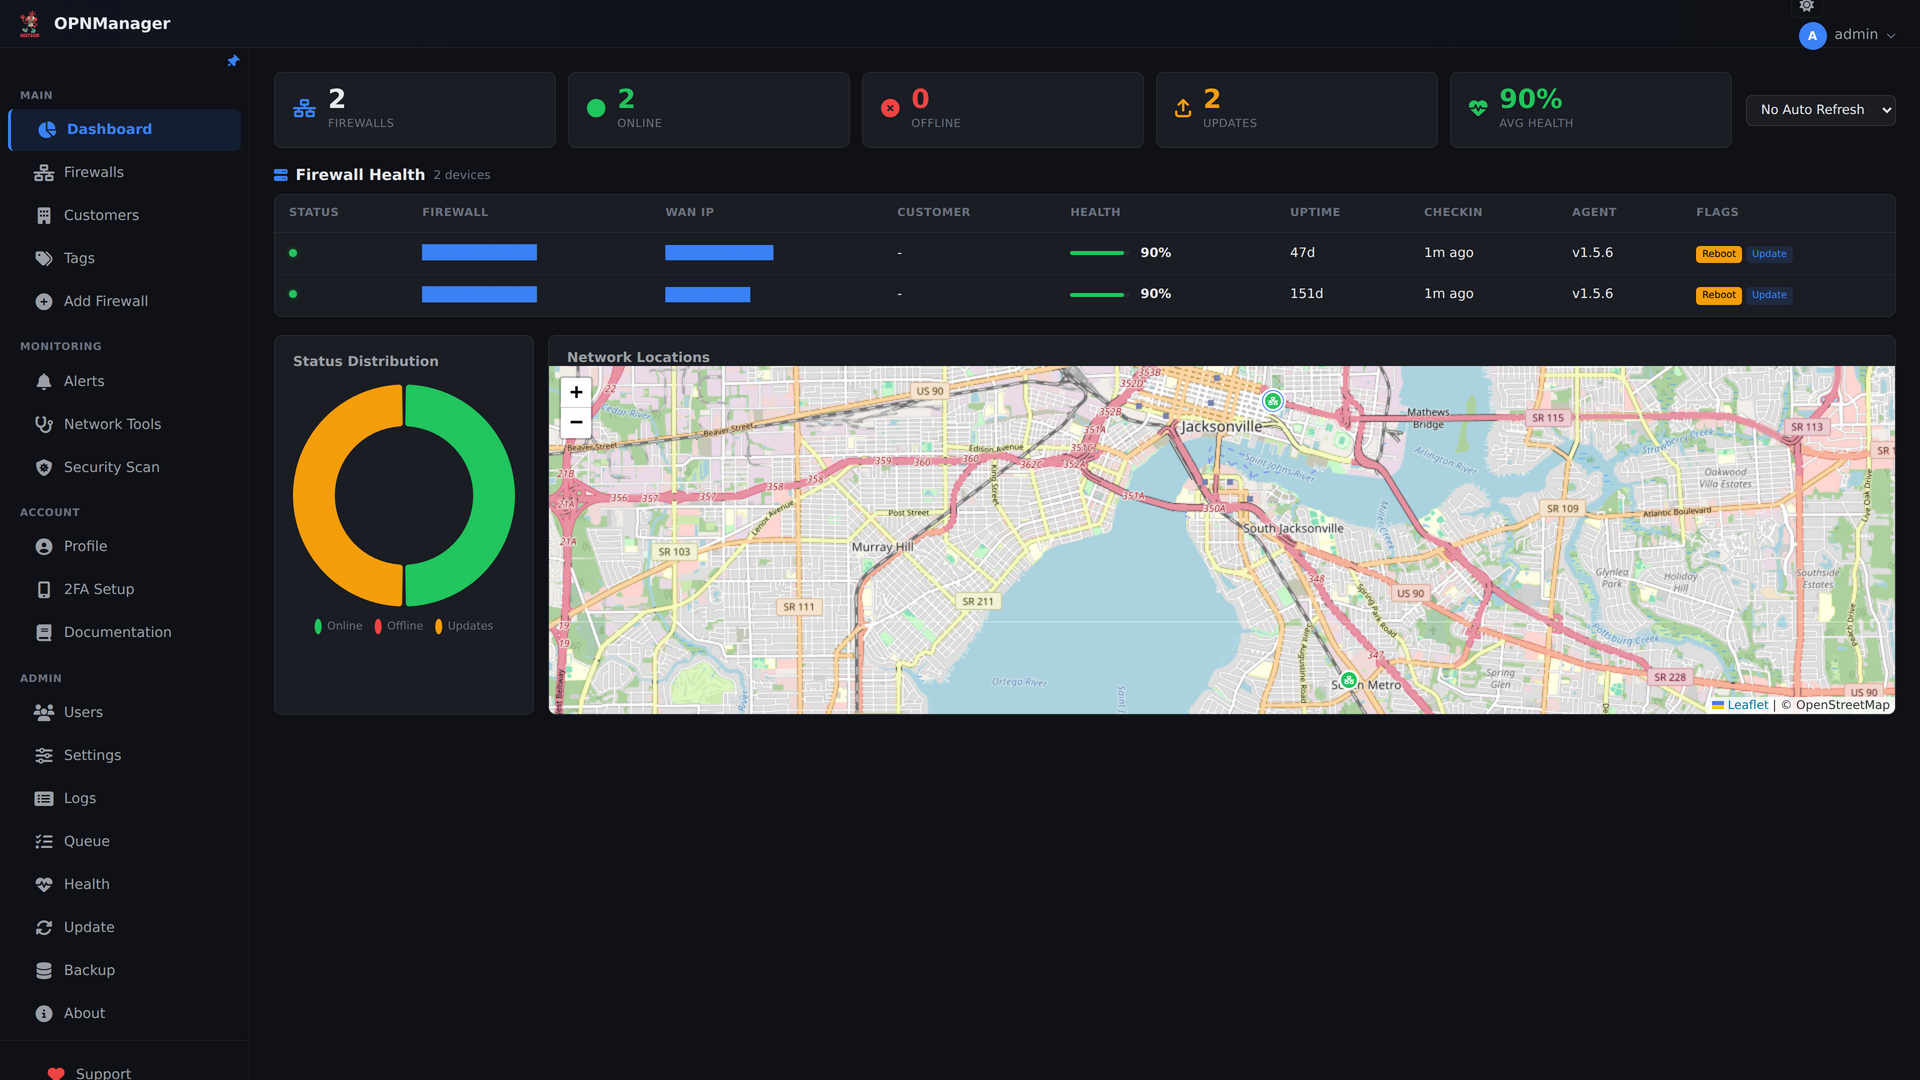Toggle the Updates legend item in chart

463,626
